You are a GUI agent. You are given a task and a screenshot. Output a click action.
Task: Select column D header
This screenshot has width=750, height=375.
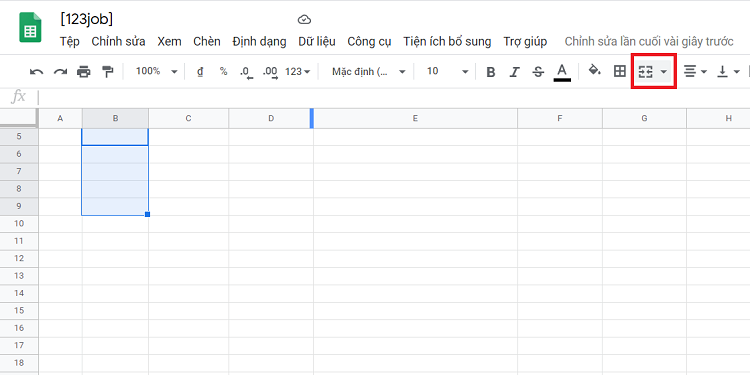point(271,118)
